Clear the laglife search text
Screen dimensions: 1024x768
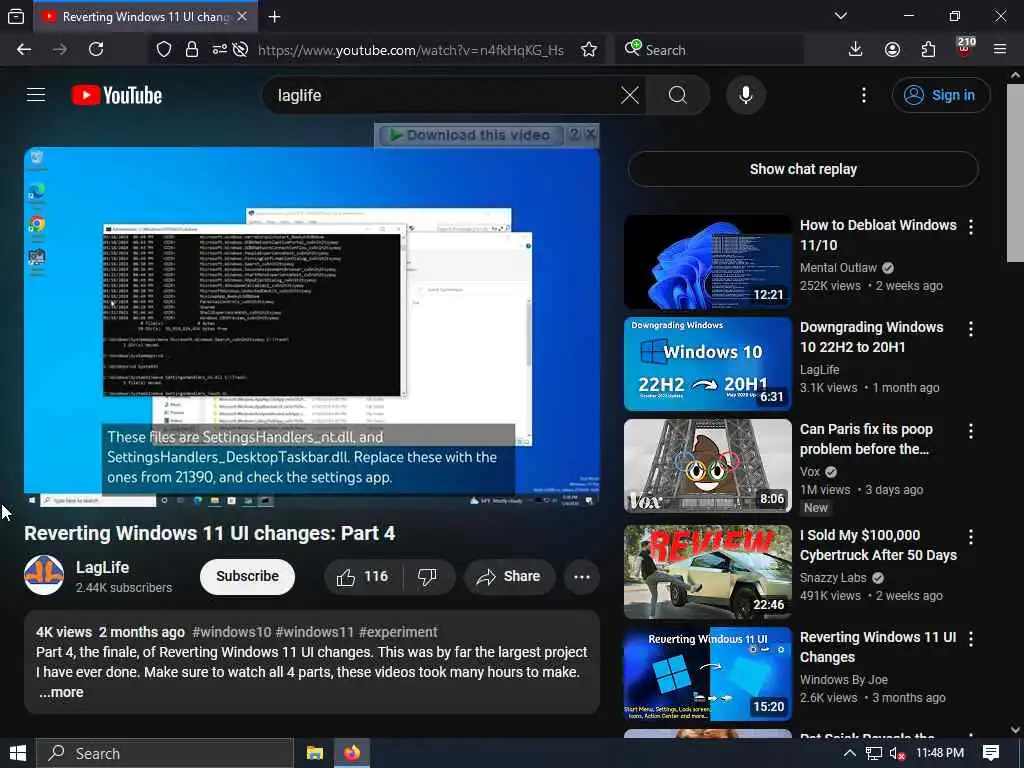(x=630, y=95)
